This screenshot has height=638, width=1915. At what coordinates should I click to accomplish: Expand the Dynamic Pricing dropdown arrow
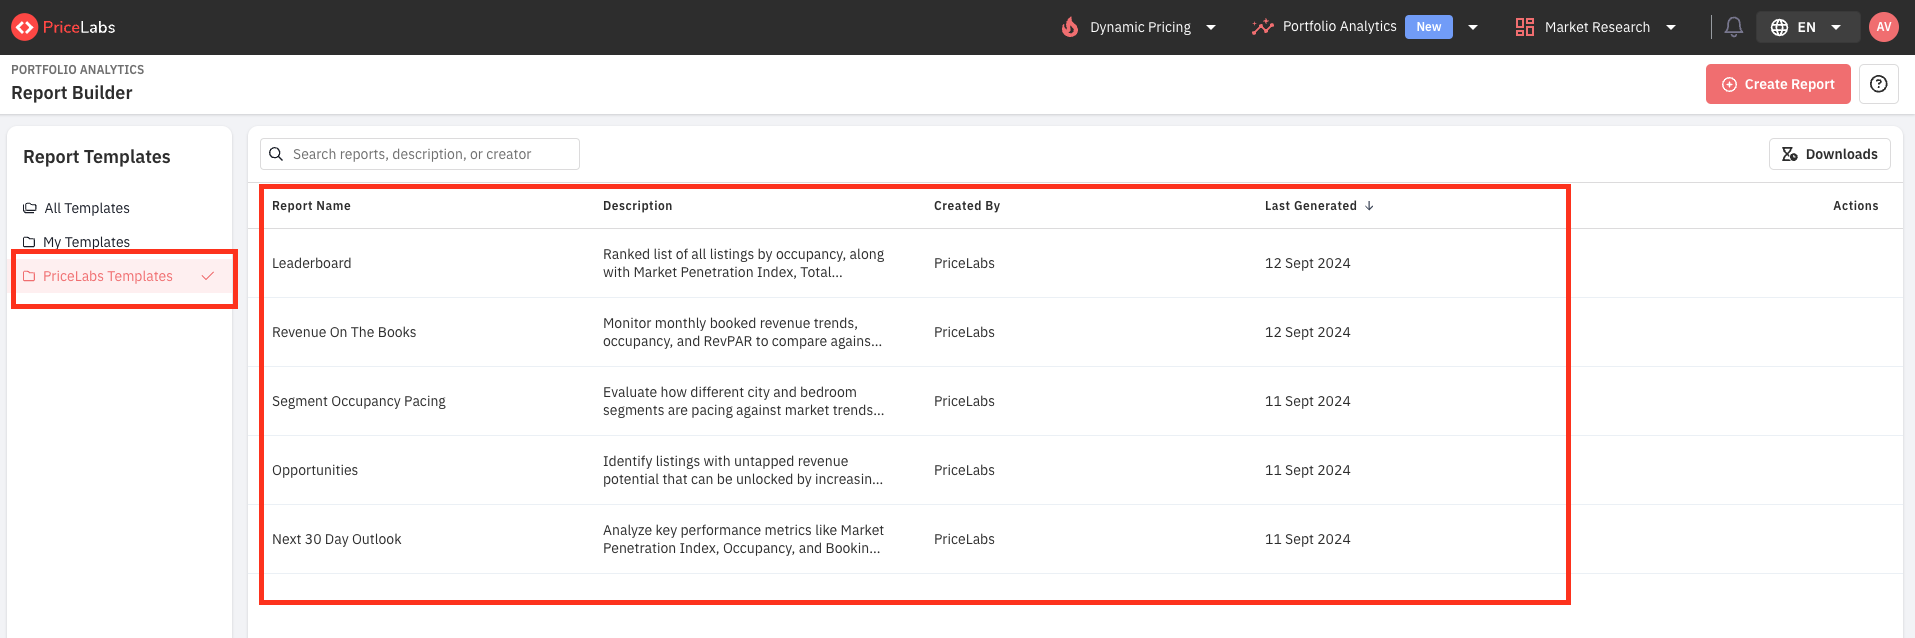pos(1211,27)
